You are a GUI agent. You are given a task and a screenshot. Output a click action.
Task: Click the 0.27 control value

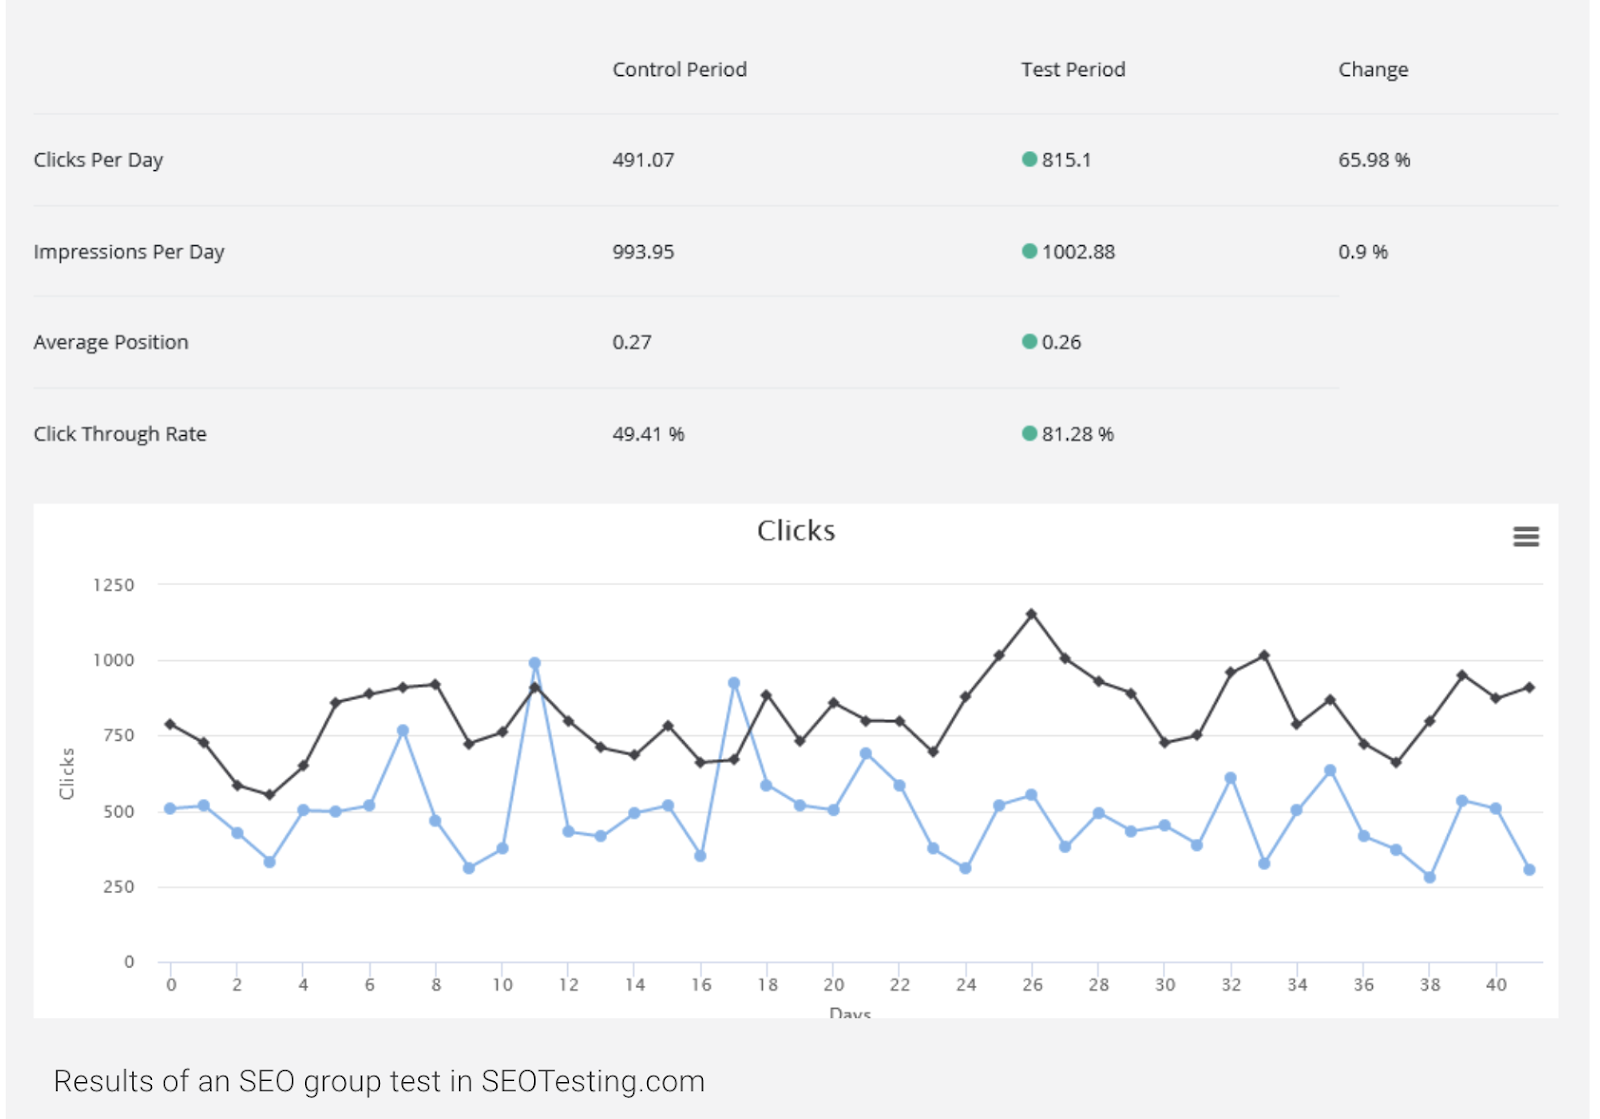(x=632, y=342)
